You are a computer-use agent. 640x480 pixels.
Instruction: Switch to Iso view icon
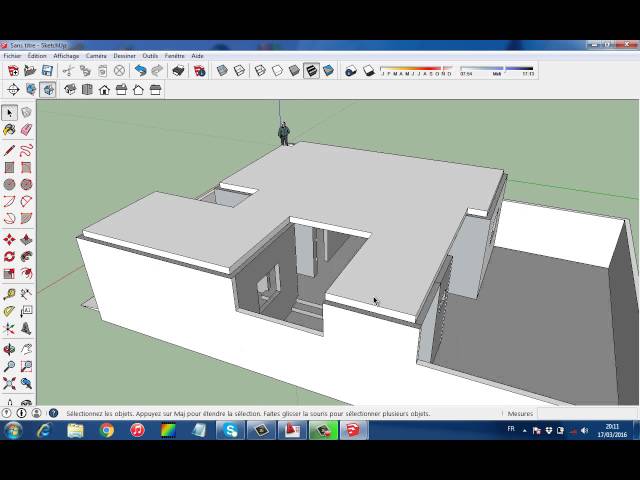(71, 90)
